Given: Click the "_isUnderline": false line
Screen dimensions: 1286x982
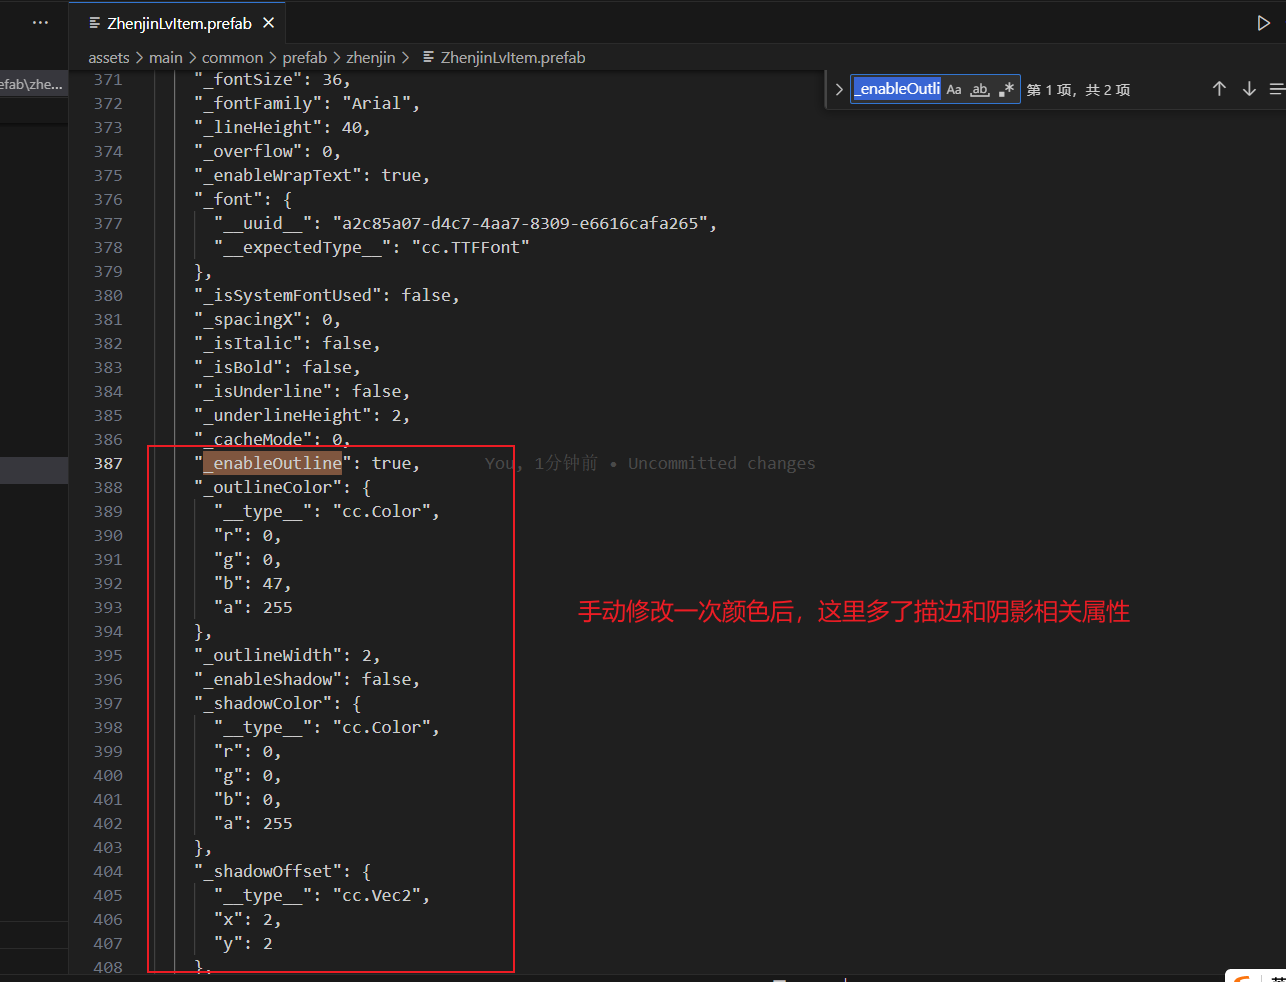Looking at the screenshot, I should 302,391.
